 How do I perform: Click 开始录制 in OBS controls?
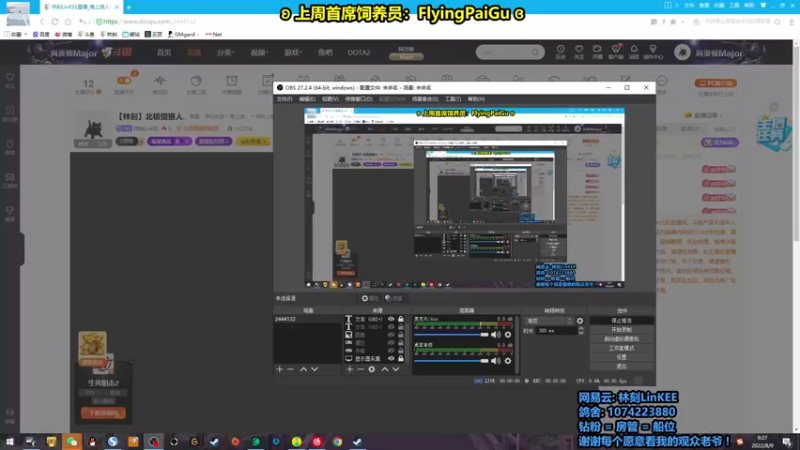point(621,330)
